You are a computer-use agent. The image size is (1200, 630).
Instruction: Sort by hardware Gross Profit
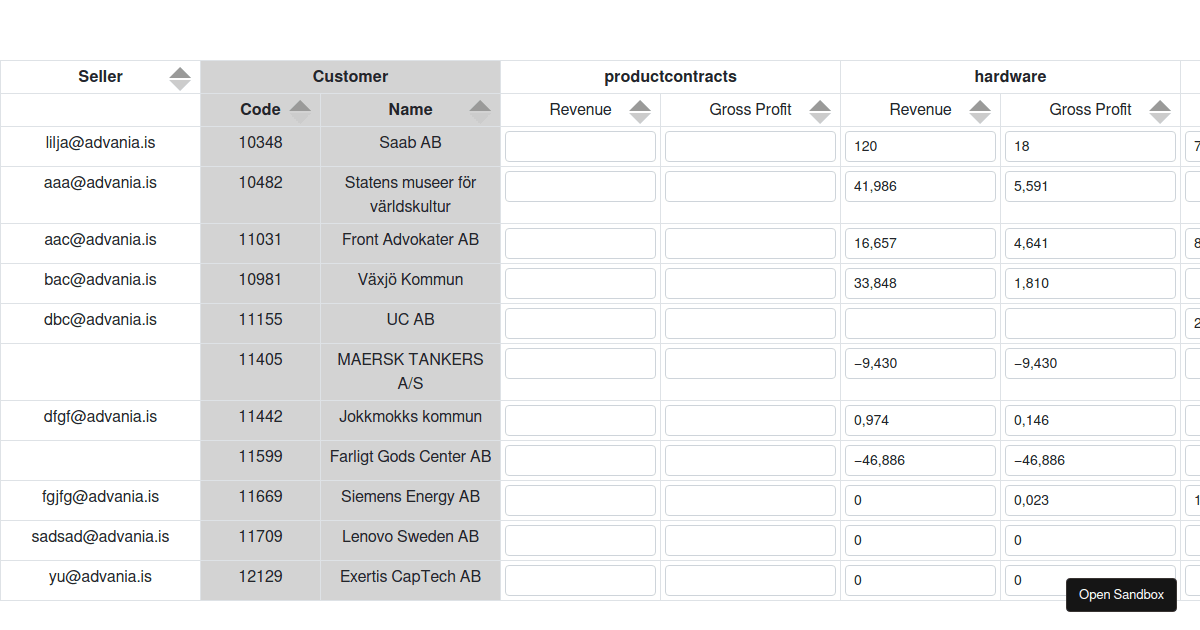pos(1160,111)
